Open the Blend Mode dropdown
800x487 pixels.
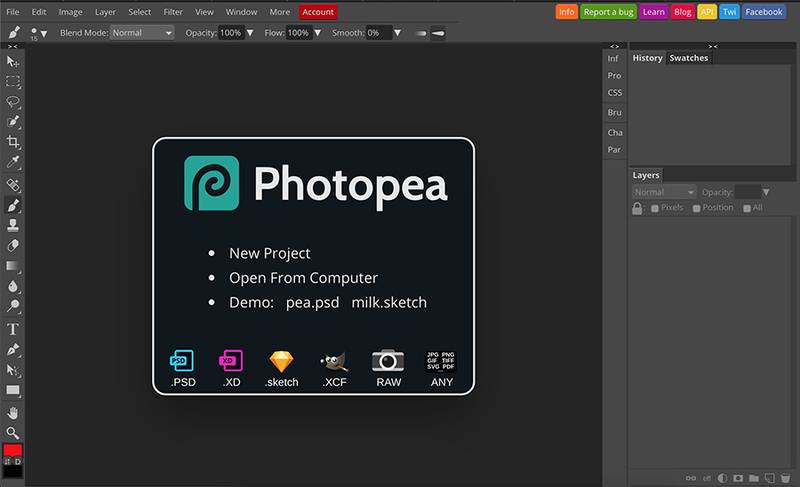coord(142,33)
